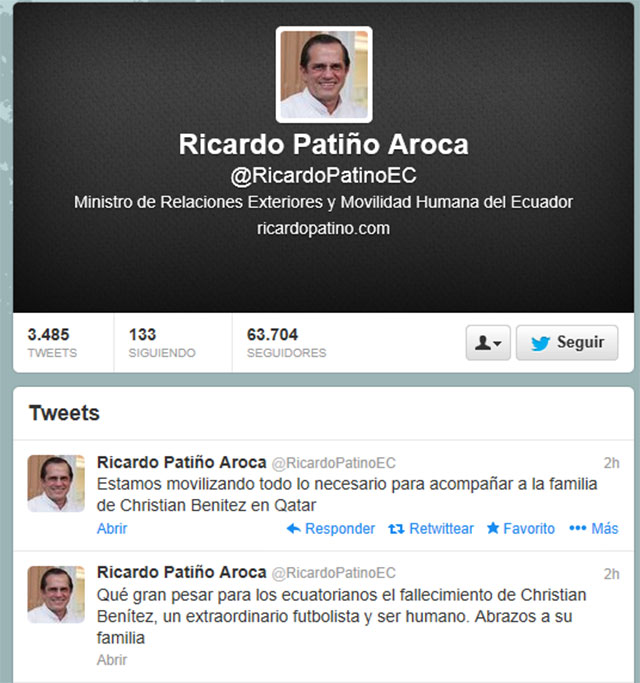View the 133 Siguiendo following list
Image resolution: width=640 pixels, height=683 pixels.
tap(162, 342)
